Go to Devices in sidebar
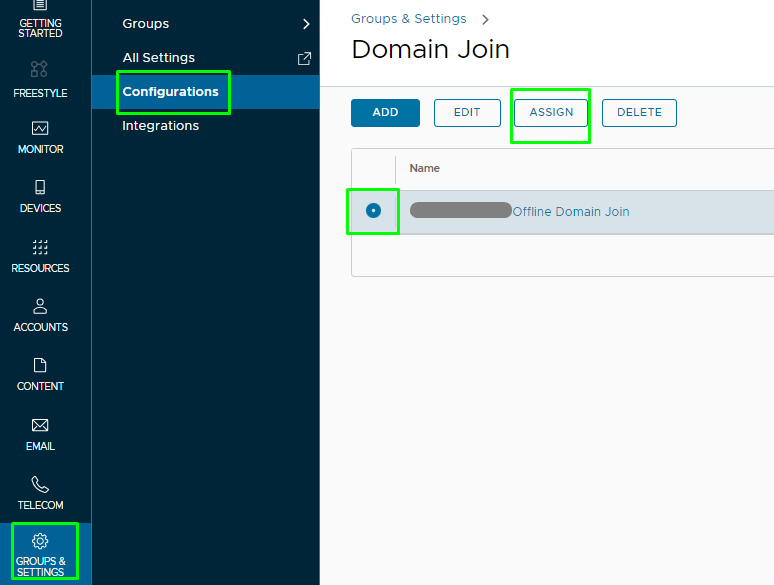 [40, 196]
